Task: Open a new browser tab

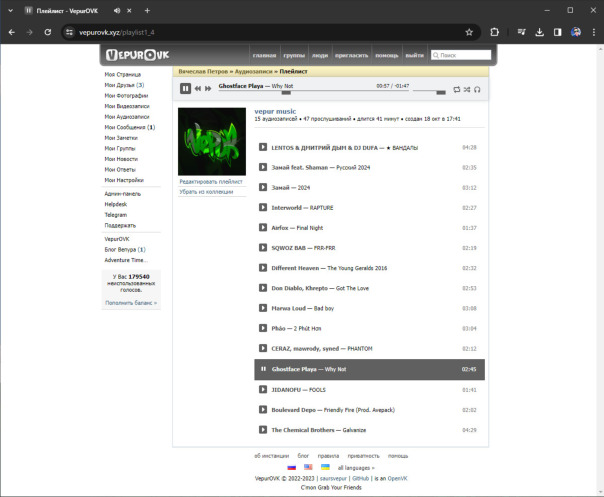Action: point(147,11)
